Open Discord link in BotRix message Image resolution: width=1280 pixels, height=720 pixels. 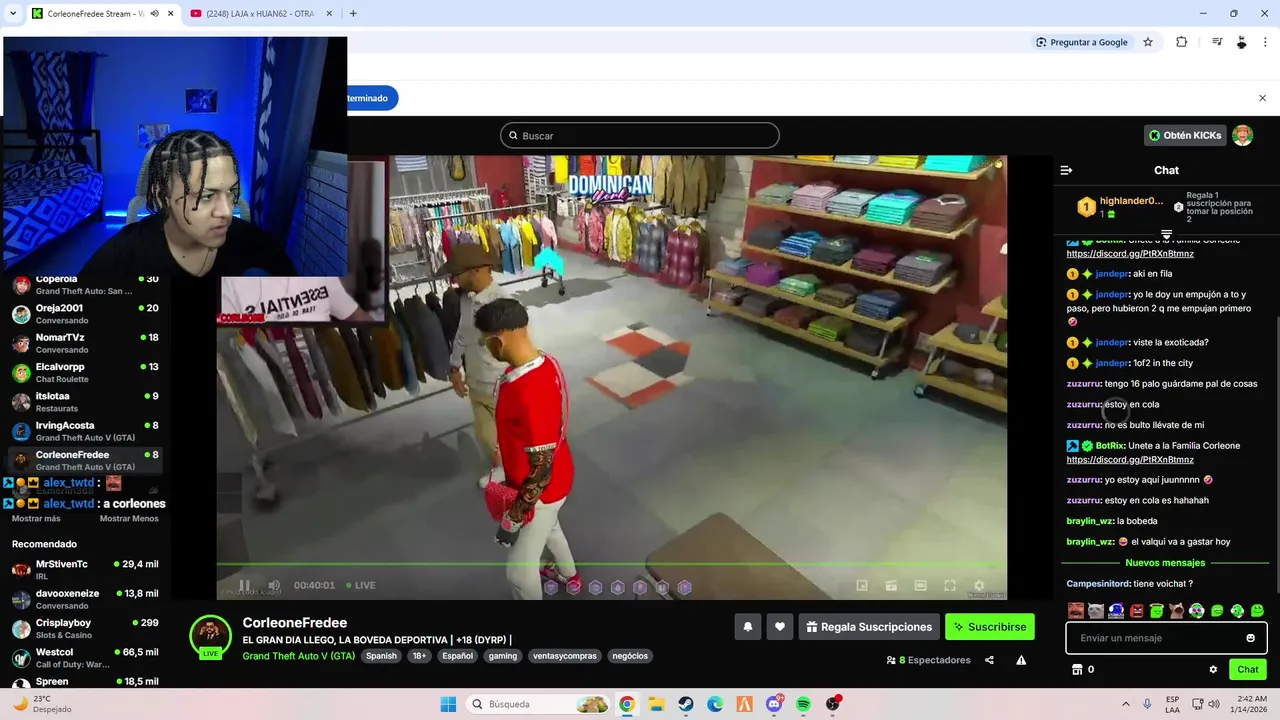pos(1130,460)
